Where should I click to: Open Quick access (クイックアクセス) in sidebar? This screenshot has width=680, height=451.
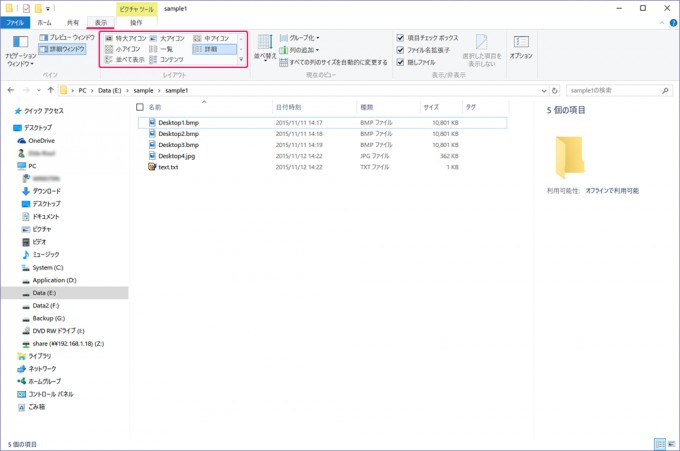[x=39, y=111]
